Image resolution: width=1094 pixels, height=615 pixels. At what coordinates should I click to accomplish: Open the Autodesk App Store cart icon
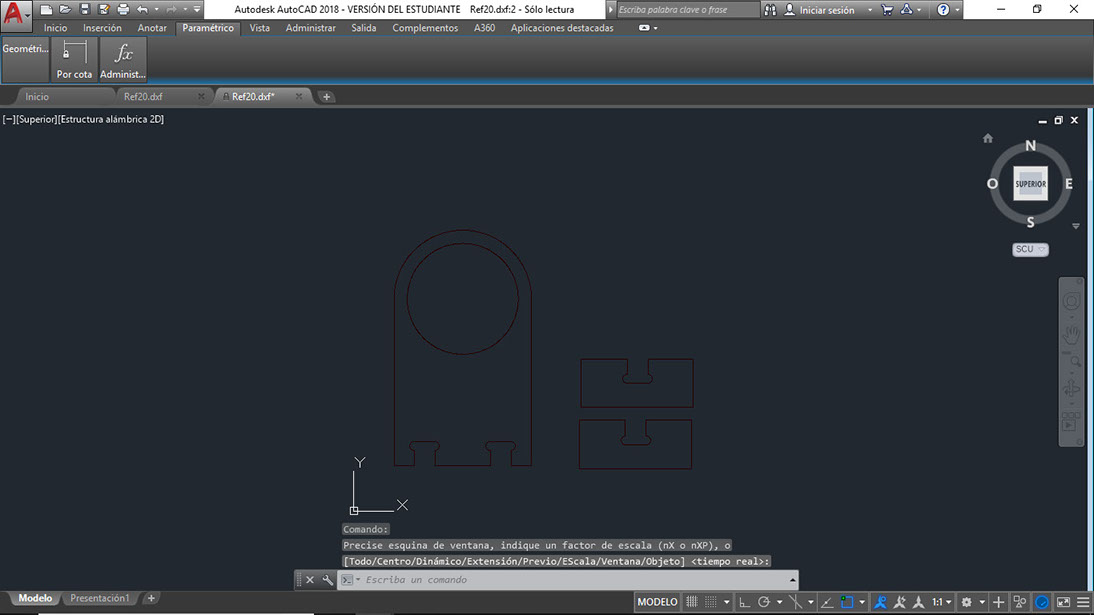click(x=887, y=10)
